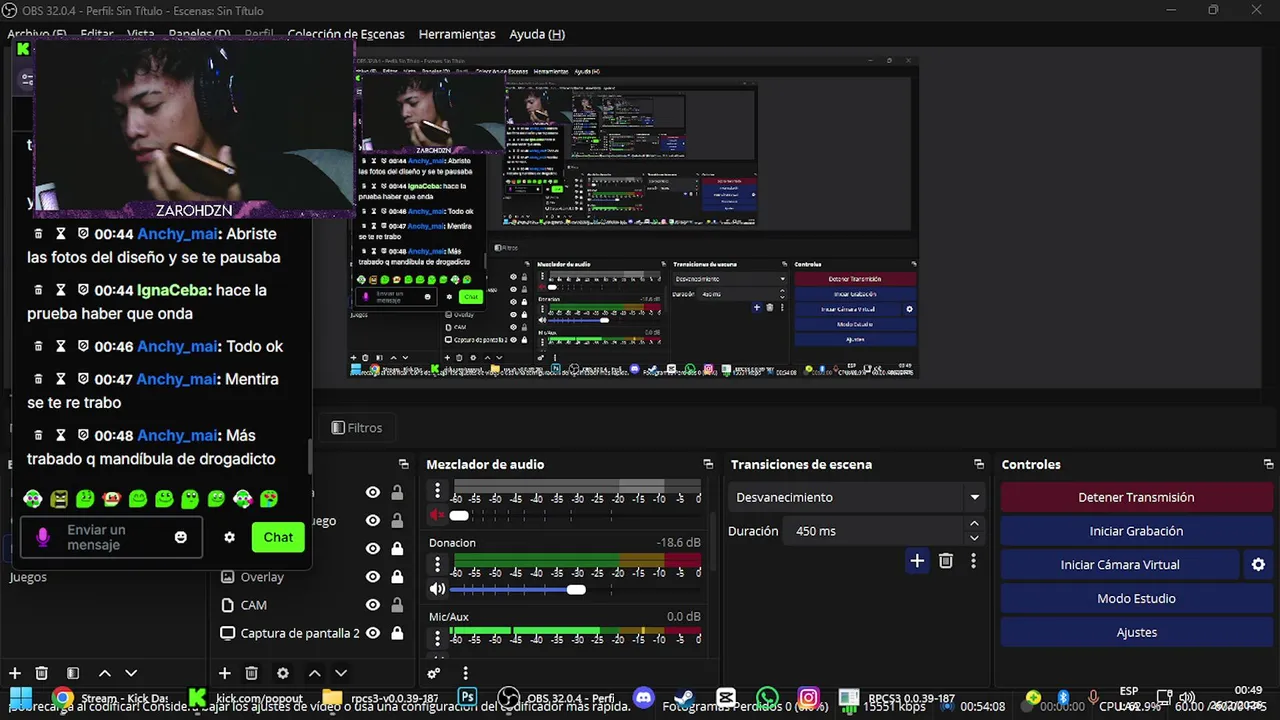Open virtual camera settings gear
Image resolution: width=1280 pixels, height=720 pixels.
(1259, 565)
